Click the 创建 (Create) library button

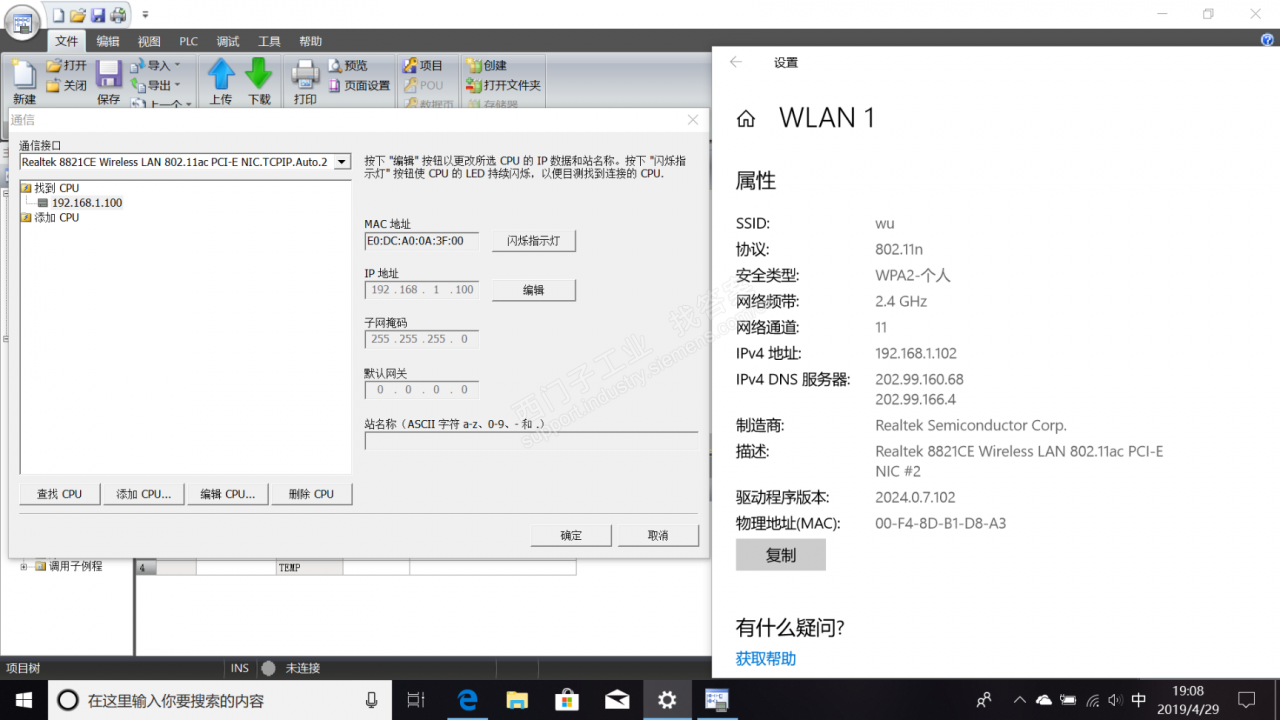pos(487,66)
